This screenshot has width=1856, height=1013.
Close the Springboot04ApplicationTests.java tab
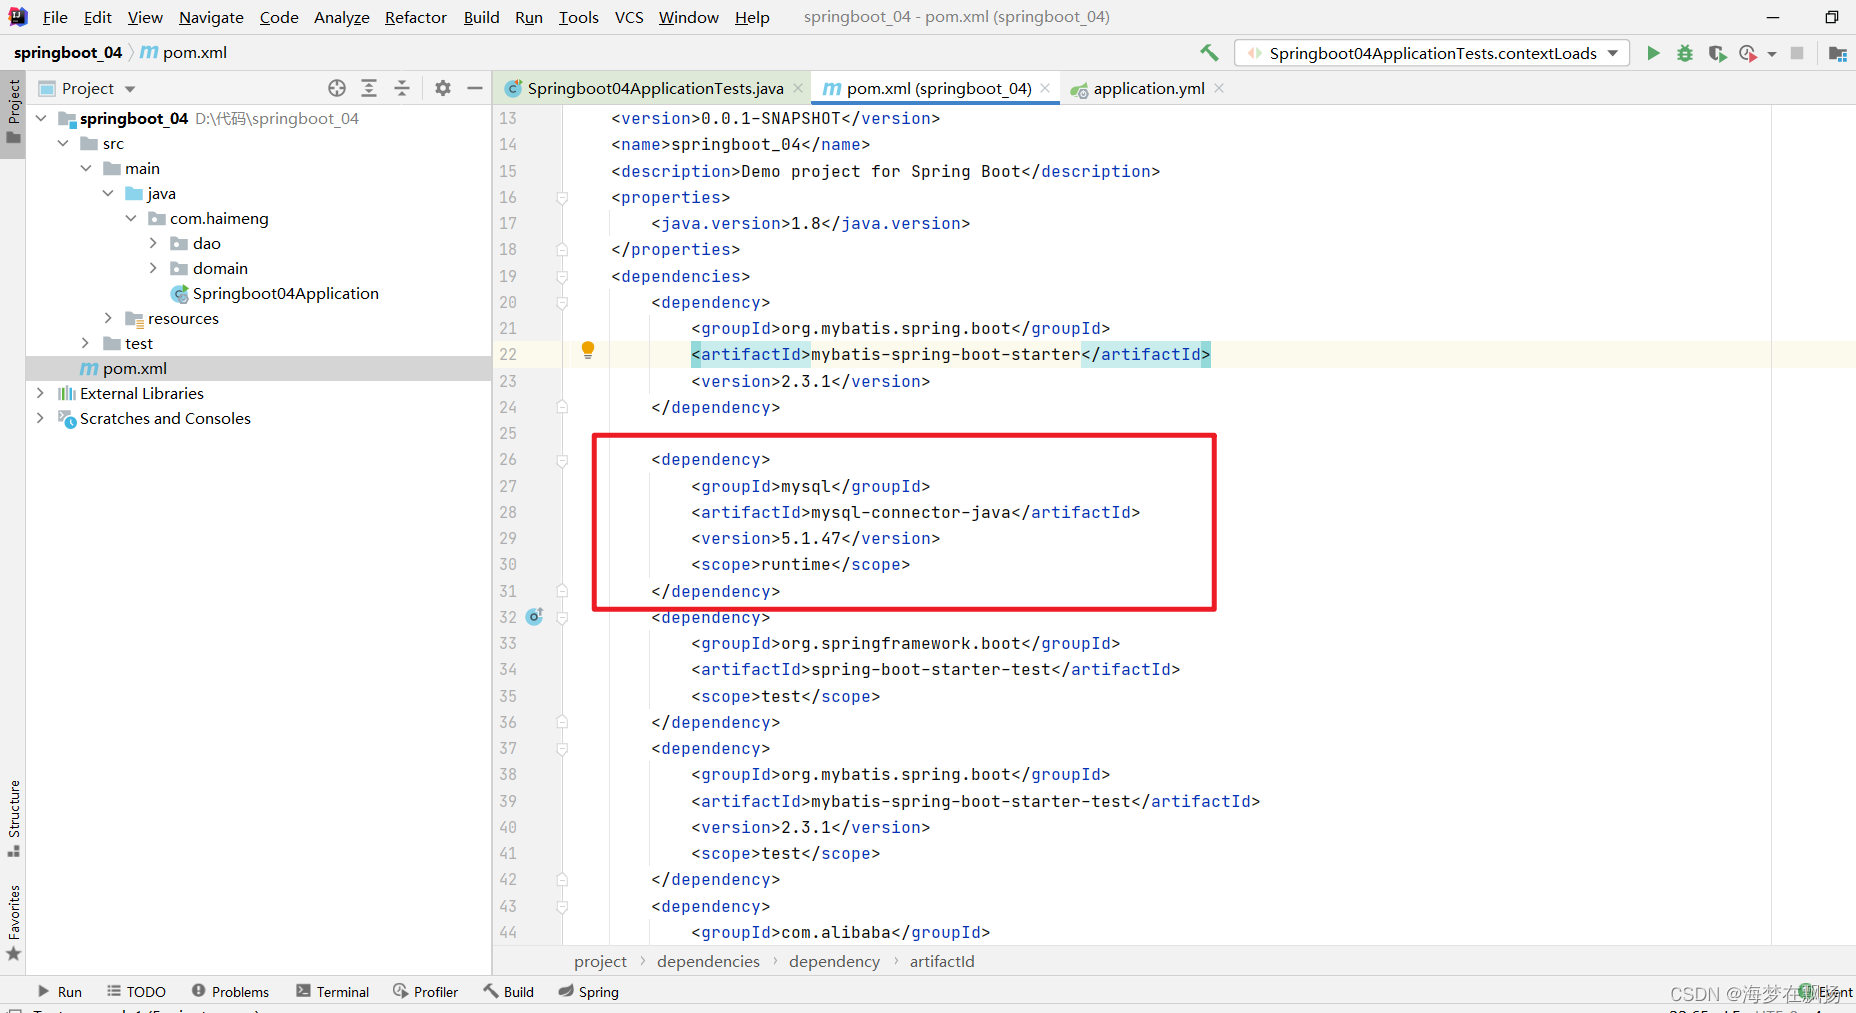pos(798,88)
